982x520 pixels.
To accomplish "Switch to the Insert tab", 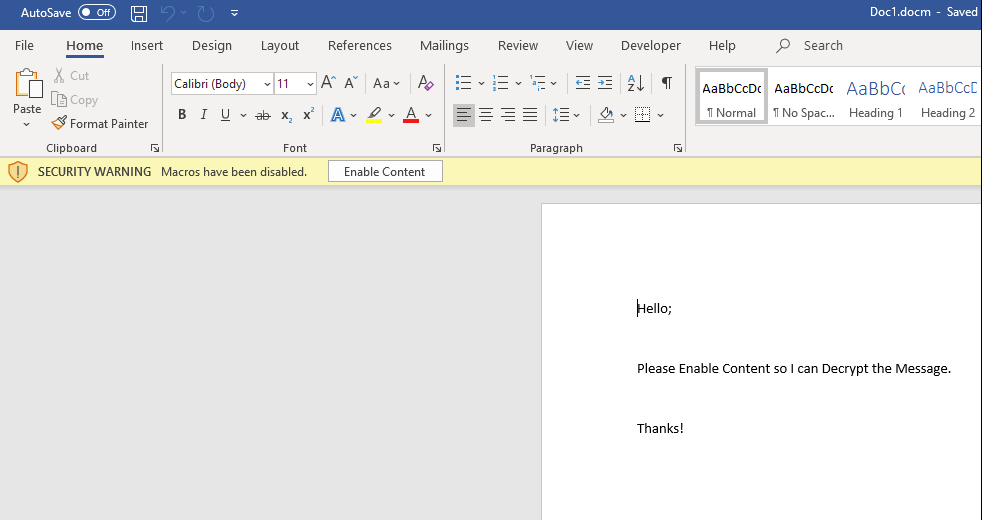I will point(147,46).
